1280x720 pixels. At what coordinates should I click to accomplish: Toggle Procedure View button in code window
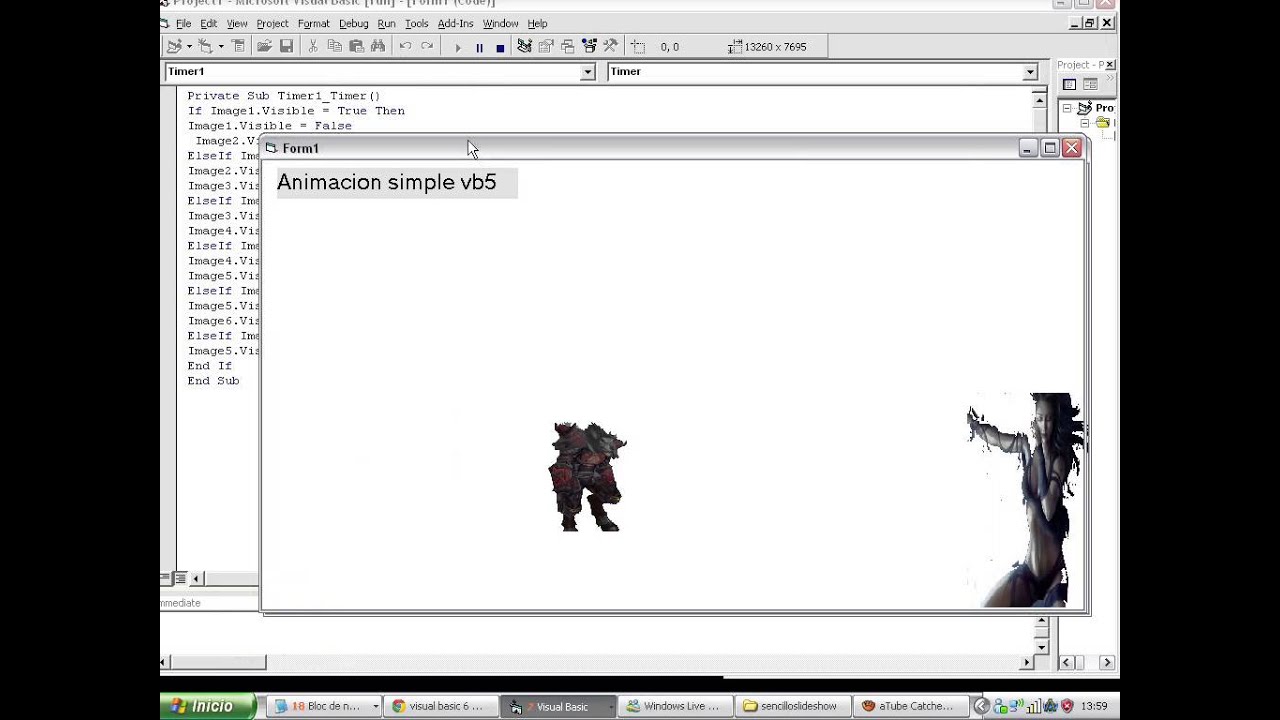[167, 578]
